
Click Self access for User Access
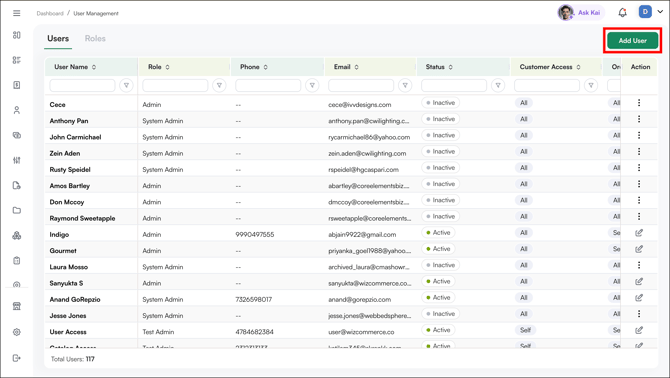click(x=525, y=330)
